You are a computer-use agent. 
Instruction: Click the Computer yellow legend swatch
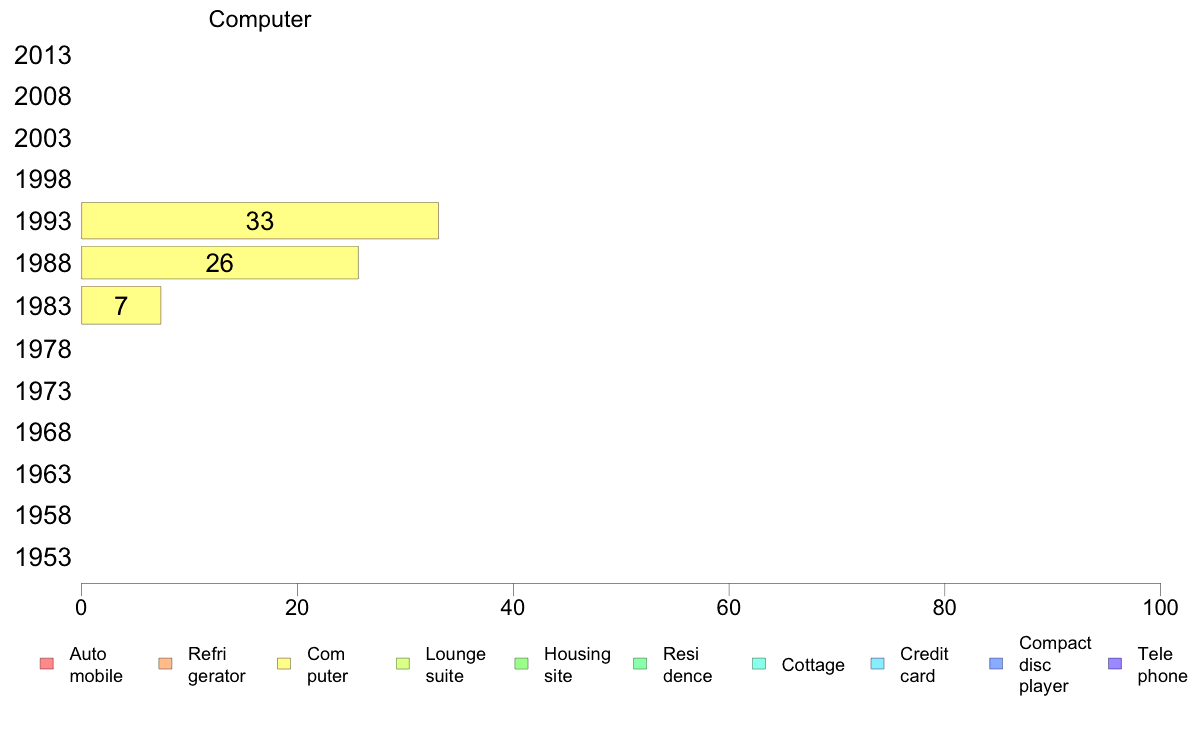pos(284,664)
